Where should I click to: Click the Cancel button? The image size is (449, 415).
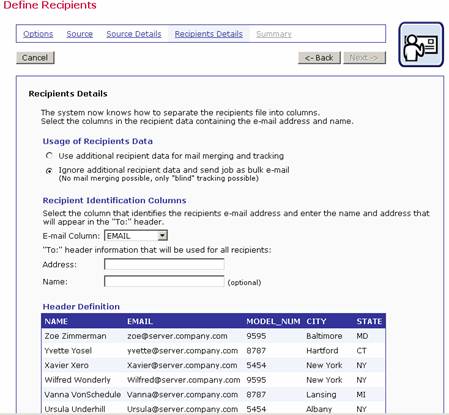point(35,58)
